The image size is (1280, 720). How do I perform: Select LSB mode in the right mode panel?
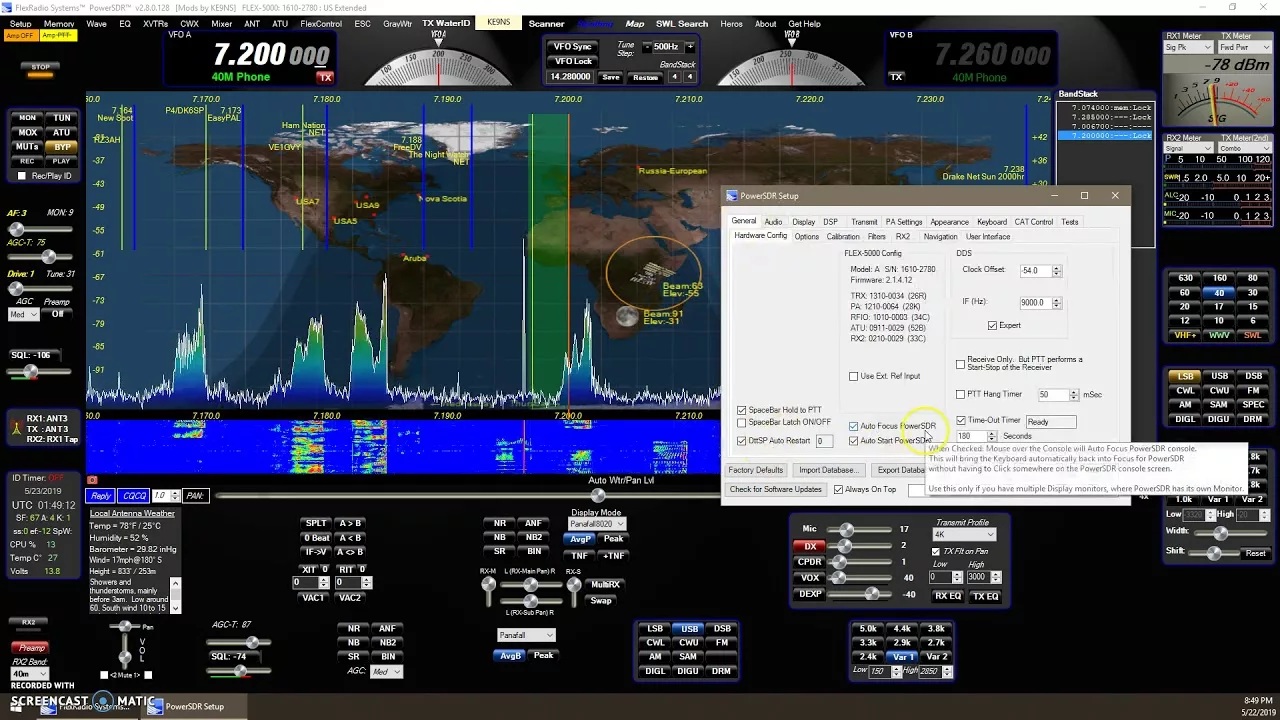click(1185, 377)
